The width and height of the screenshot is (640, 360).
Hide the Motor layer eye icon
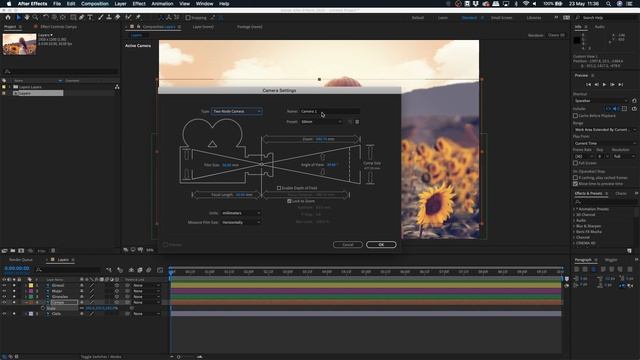[x=4, y=291]
